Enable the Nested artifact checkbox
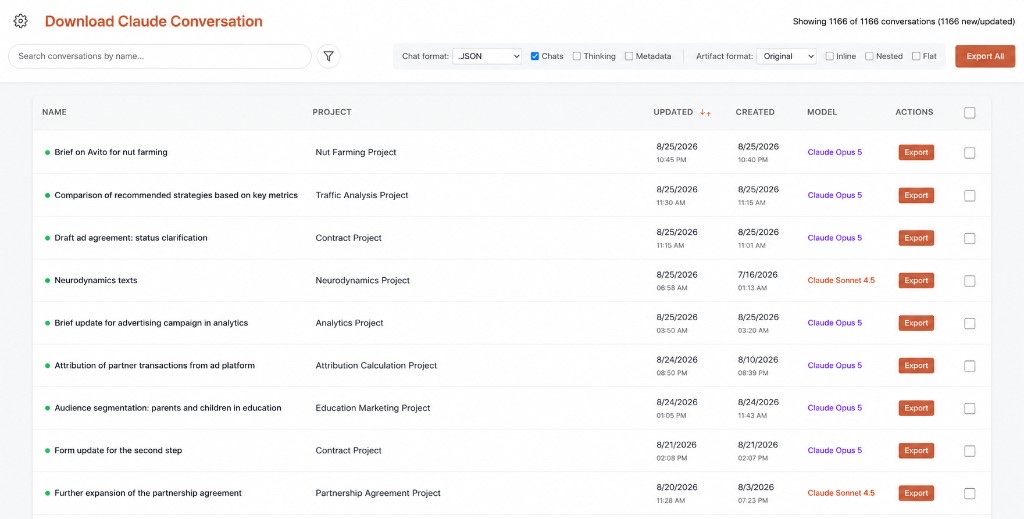 coord(869,56)
